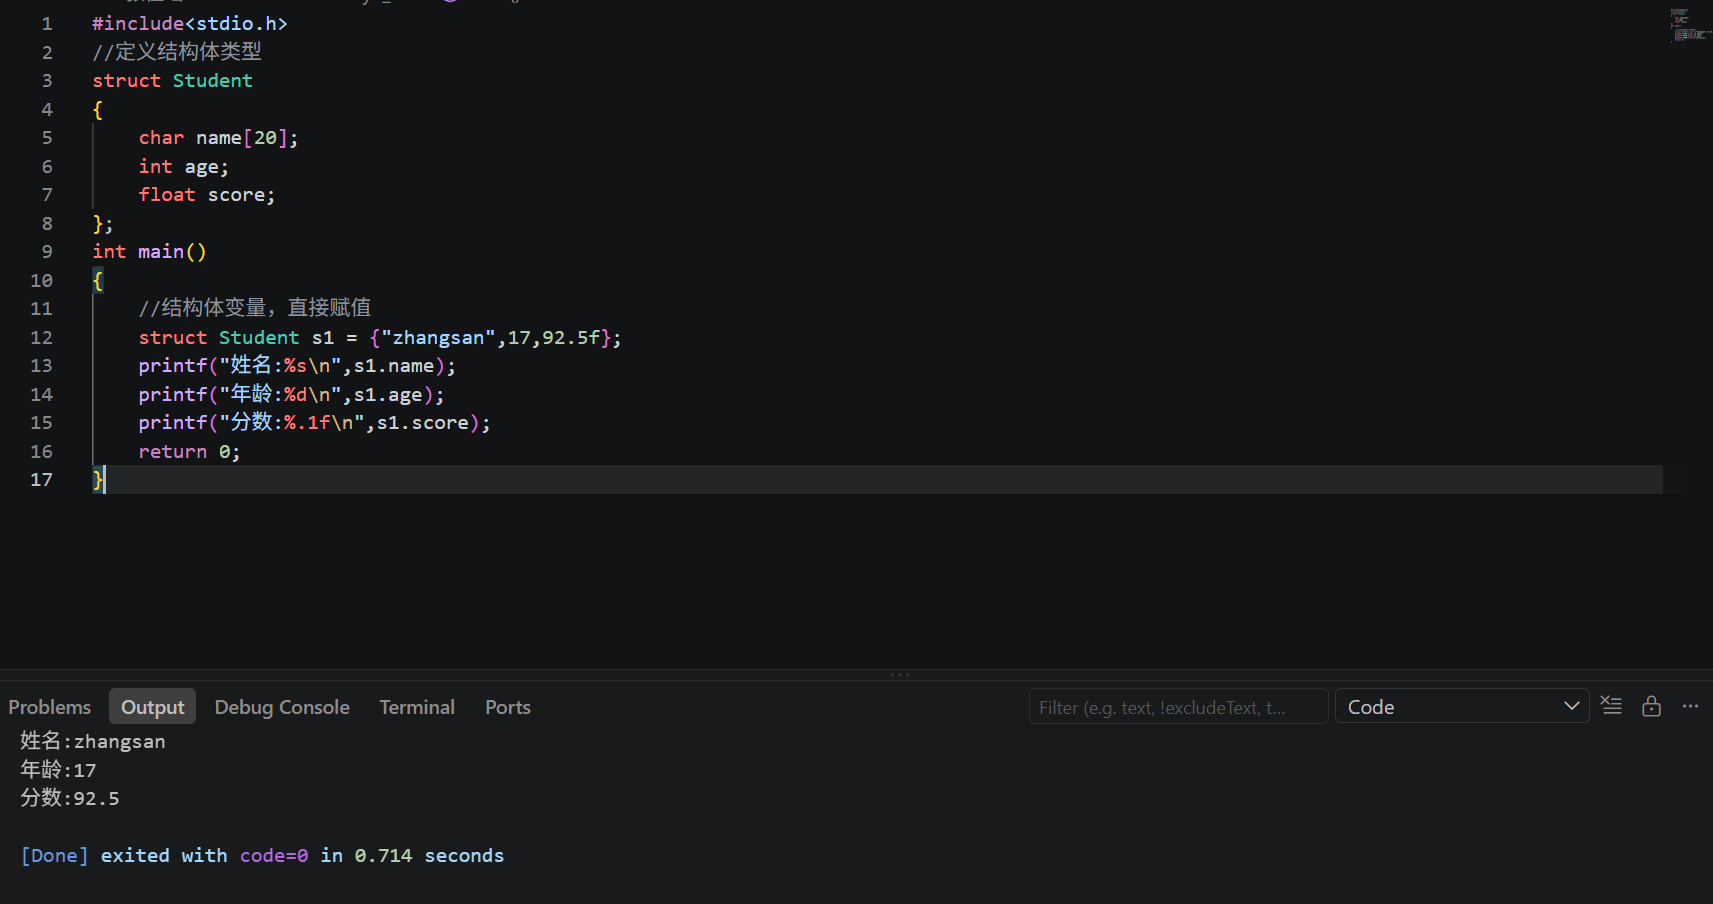Click output line '分数:92.5'
Viewport: 1713px width, 904px height.
click(x=70, y=798)
